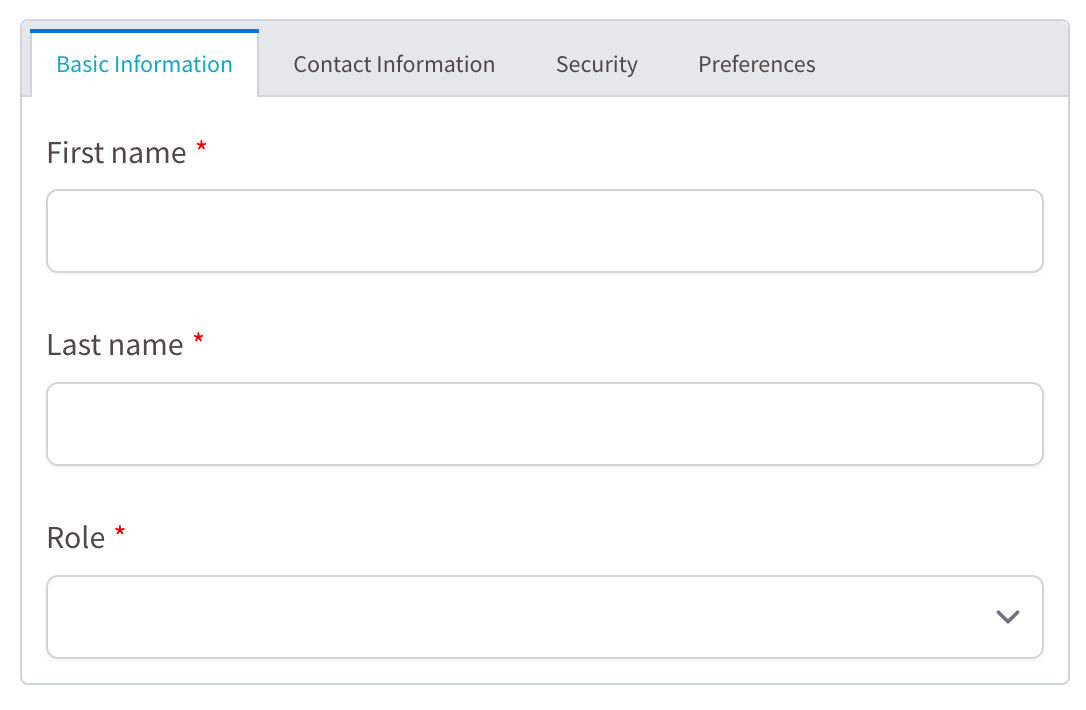Select the Basic Information tab
1086x710 pixels.
[144, 64]
